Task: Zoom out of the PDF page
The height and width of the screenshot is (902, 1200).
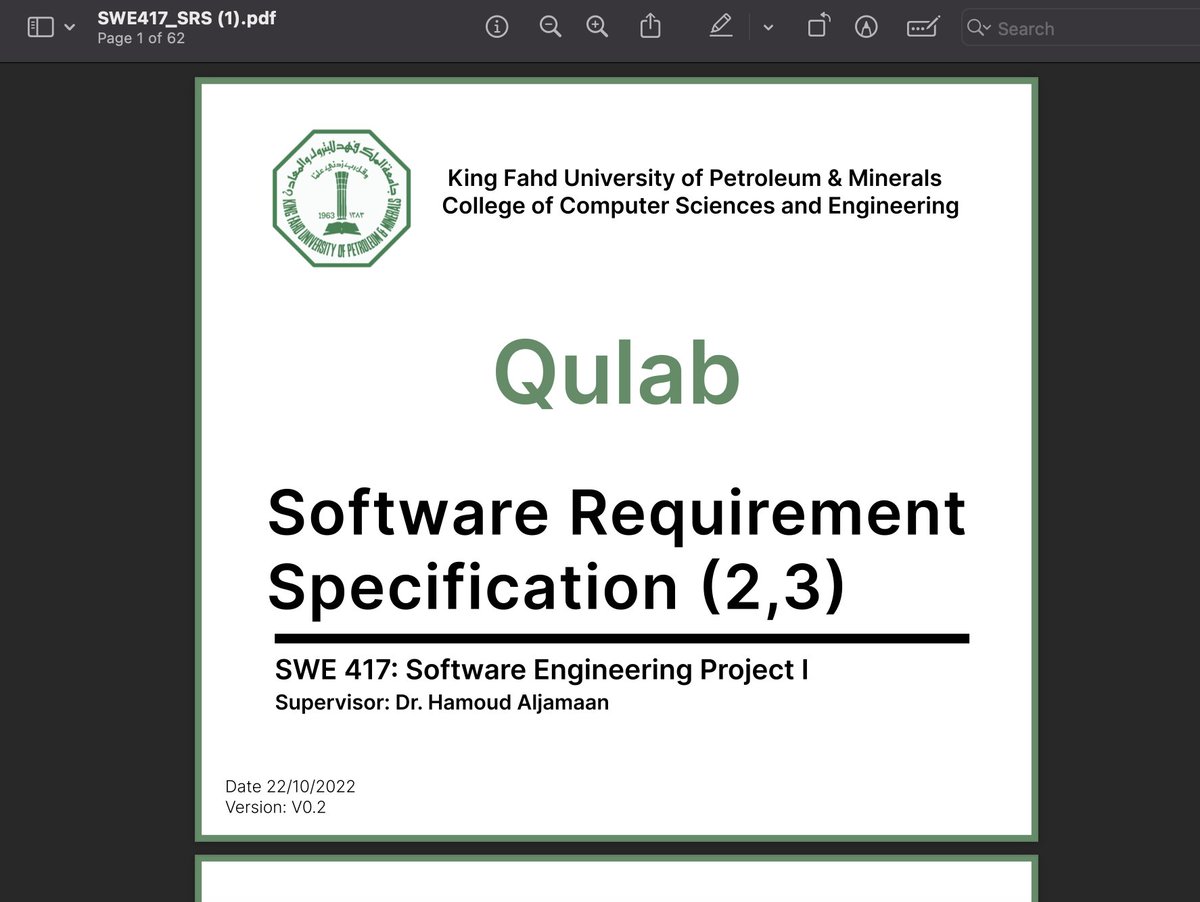Action: (x=550, y=28)
